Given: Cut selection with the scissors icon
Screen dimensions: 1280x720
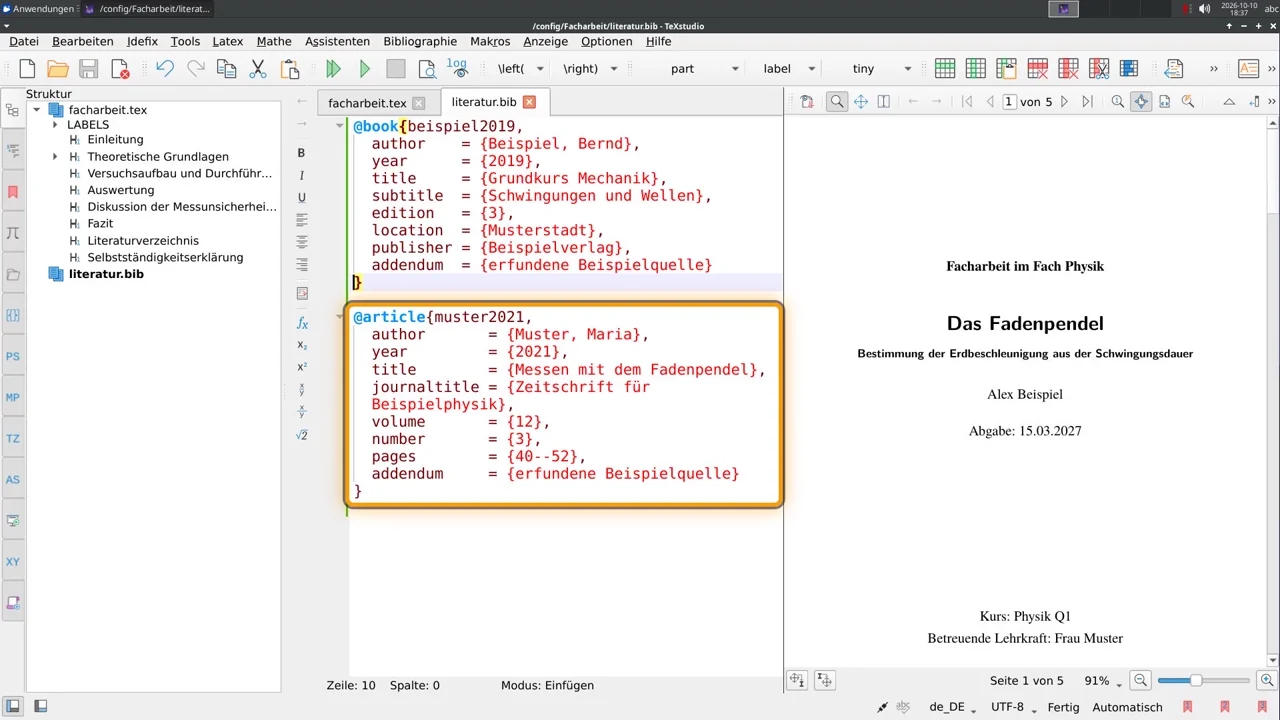Looking at the screenshot, I should [258, 69].
